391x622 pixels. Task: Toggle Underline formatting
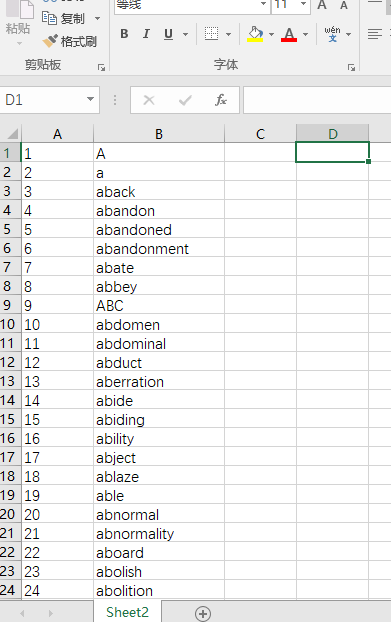click(x=169, y=34)
